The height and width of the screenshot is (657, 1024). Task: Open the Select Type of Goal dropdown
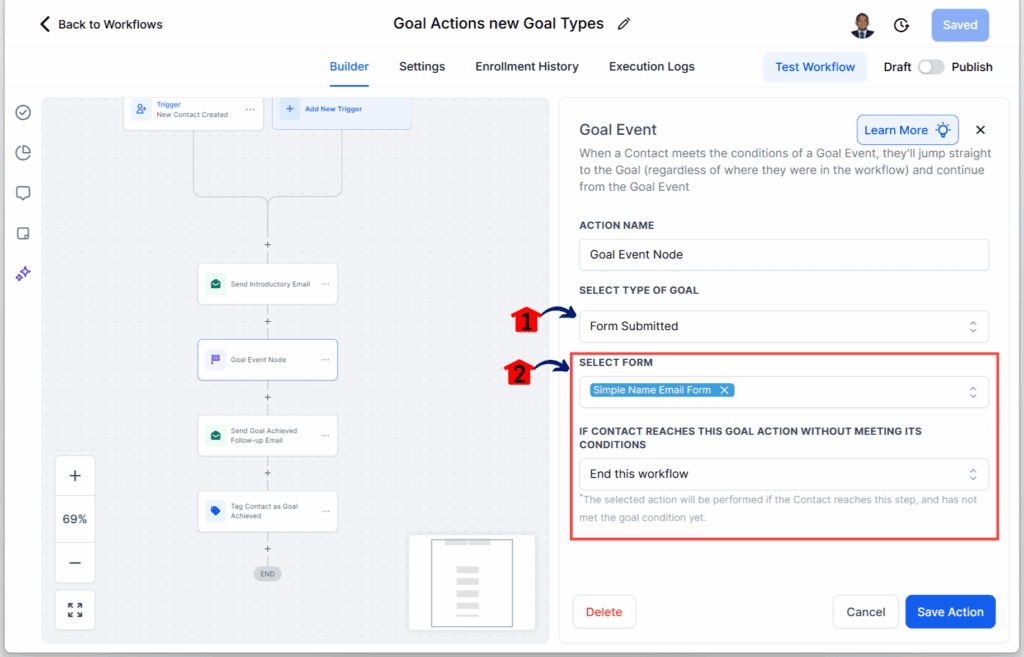click(783, 326)
